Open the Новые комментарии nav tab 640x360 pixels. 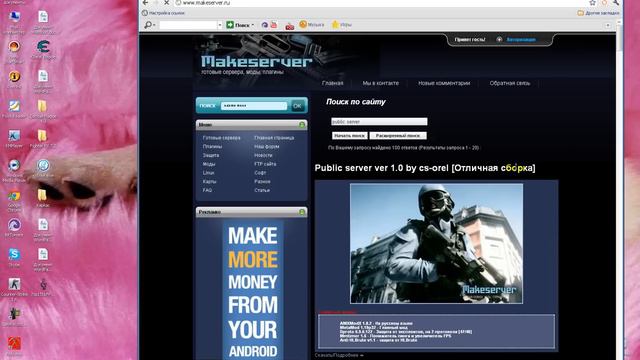coord(444,83)
